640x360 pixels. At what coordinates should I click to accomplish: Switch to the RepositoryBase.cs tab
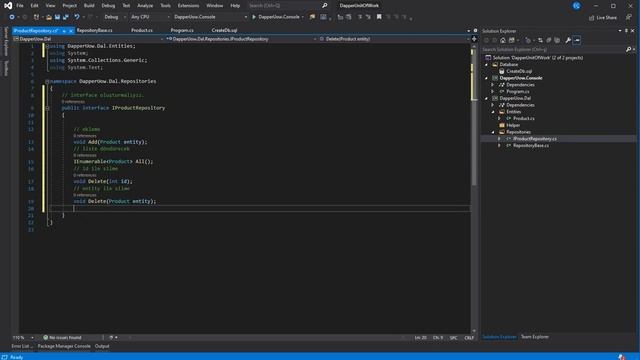(94, 31)
